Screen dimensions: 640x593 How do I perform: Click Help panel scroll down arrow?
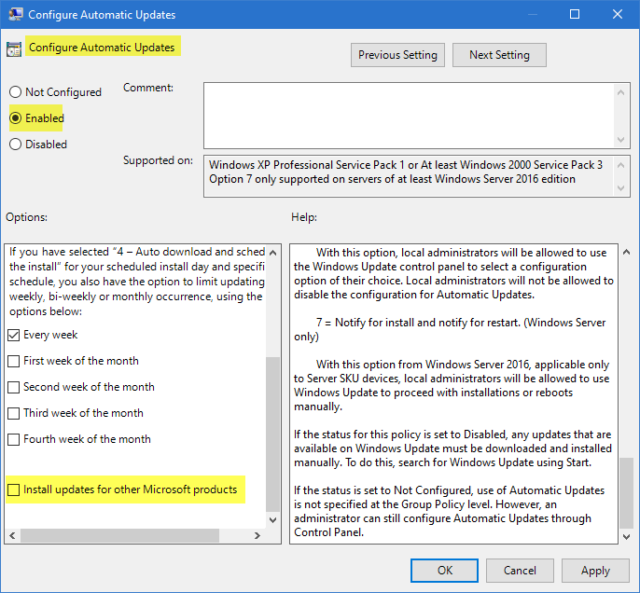tap(626, 537)
